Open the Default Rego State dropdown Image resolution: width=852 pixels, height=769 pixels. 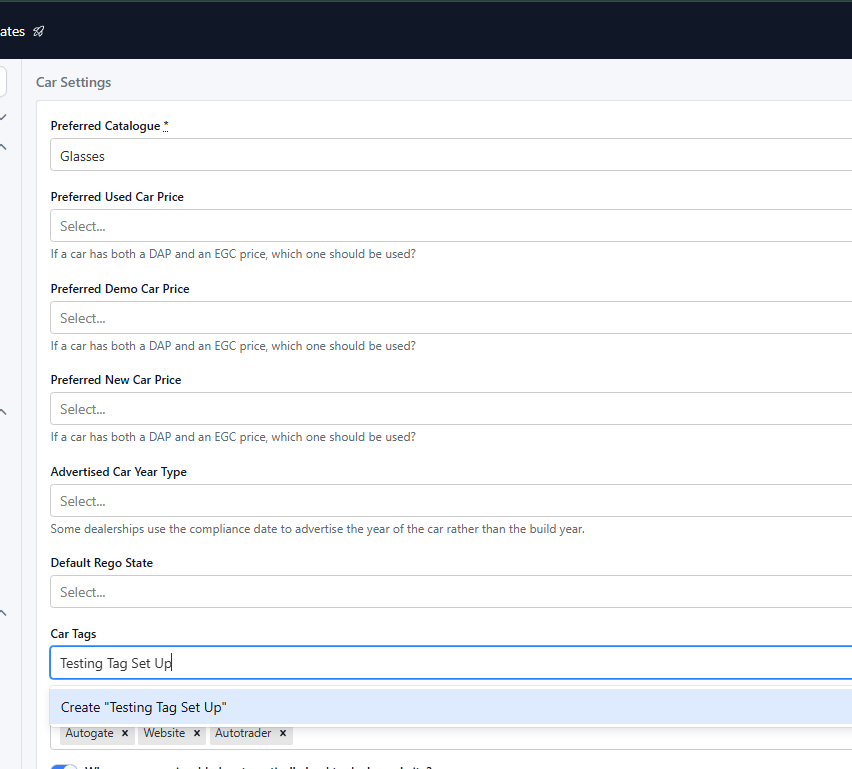pos(450,592)
